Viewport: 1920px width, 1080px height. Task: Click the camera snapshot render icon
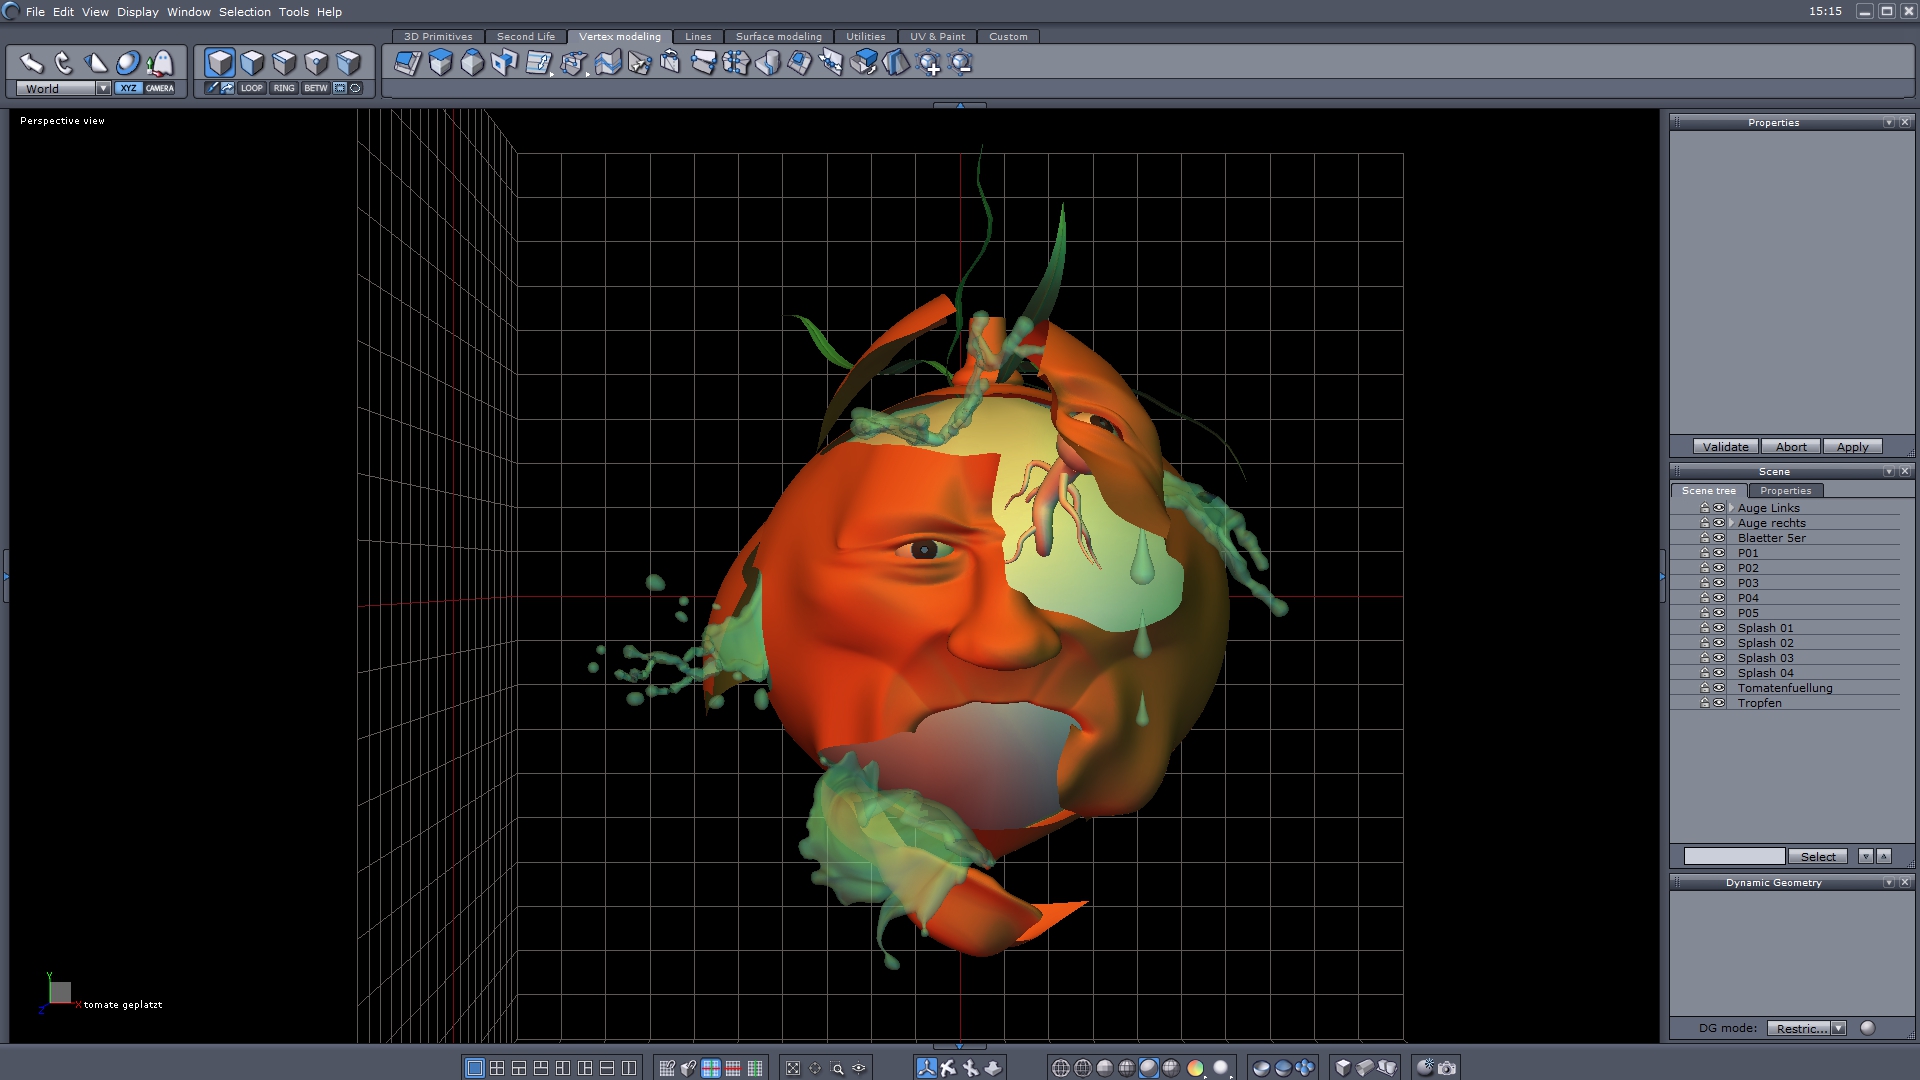click(x=1447, y=1068)
